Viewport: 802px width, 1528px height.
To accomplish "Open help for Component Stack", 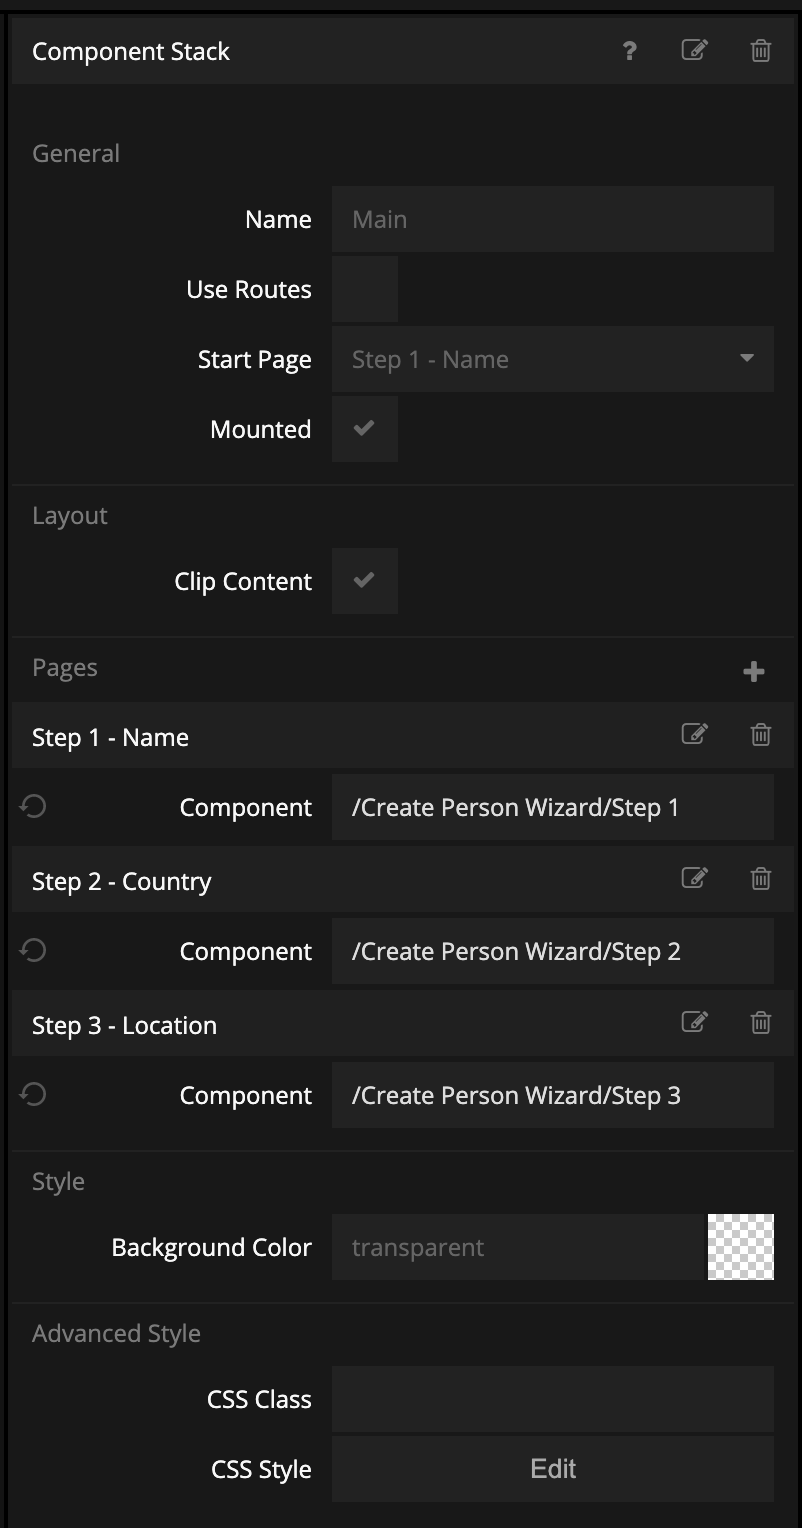I will [629, 51].
